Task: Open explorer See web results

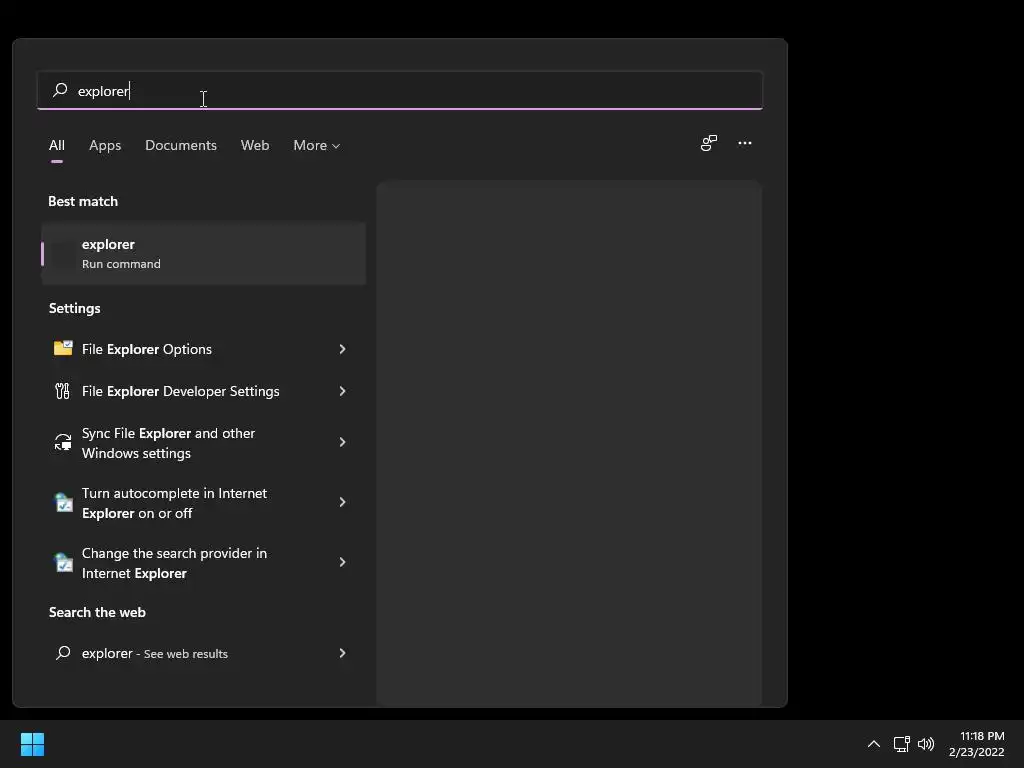Action: tap(203, 653)
